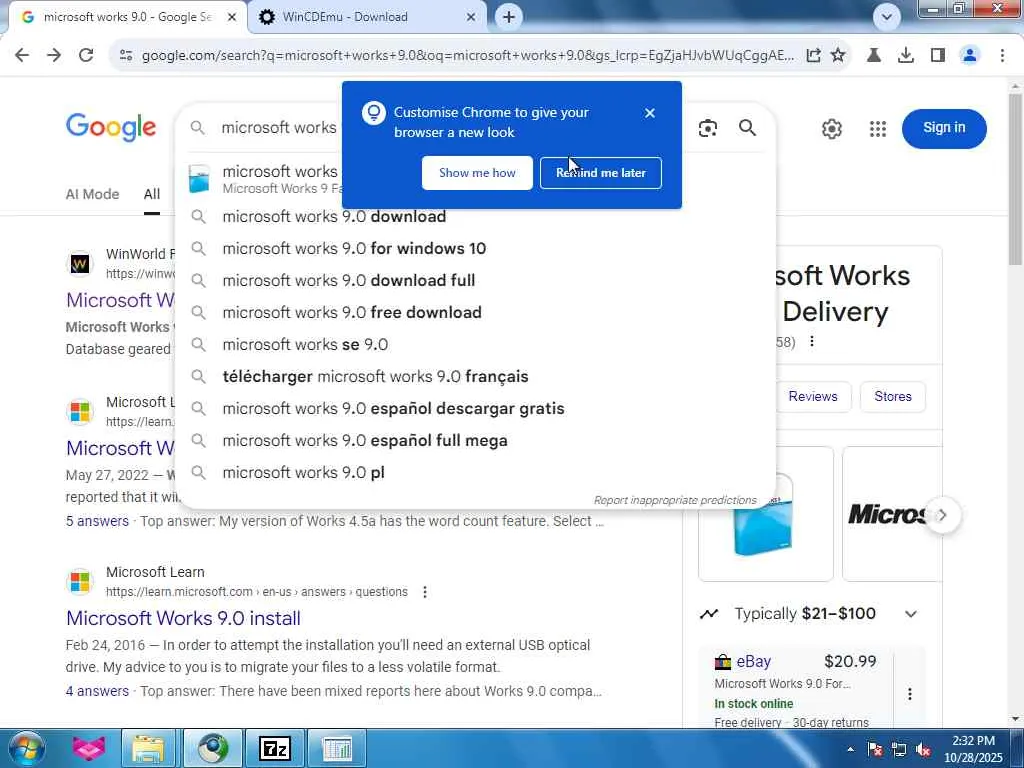
Task: Click the Google logo
Action: [111, 127]
